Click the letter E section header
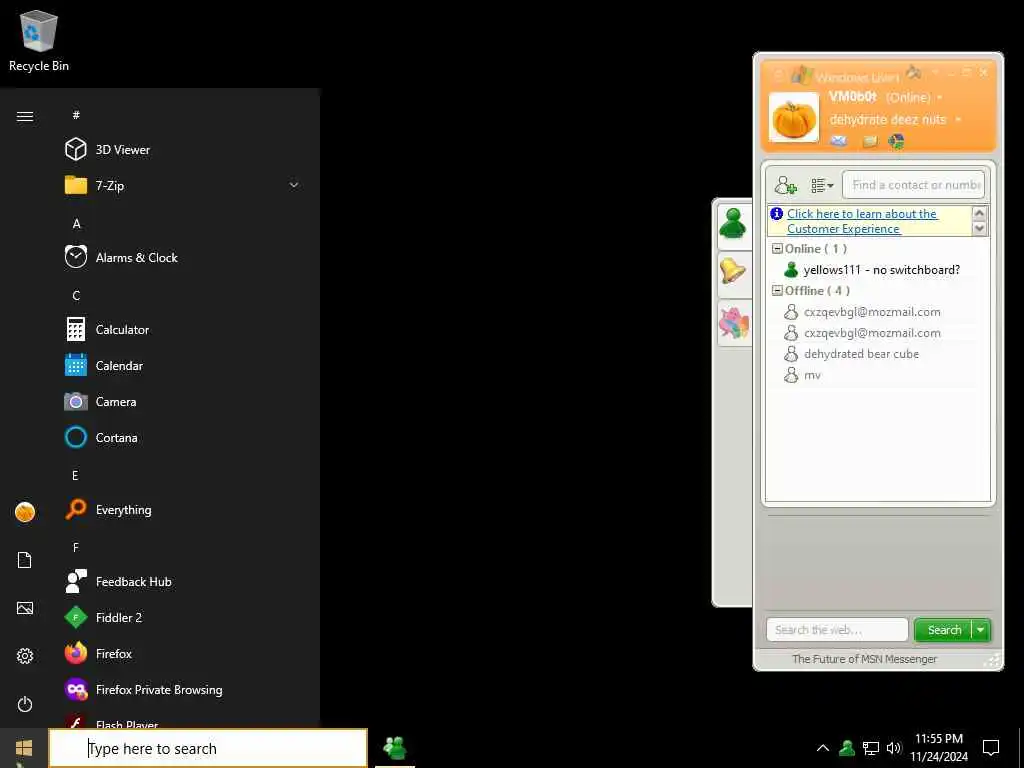The height and width of the screenshot is (768, 1024). click(x=75, y=475)
